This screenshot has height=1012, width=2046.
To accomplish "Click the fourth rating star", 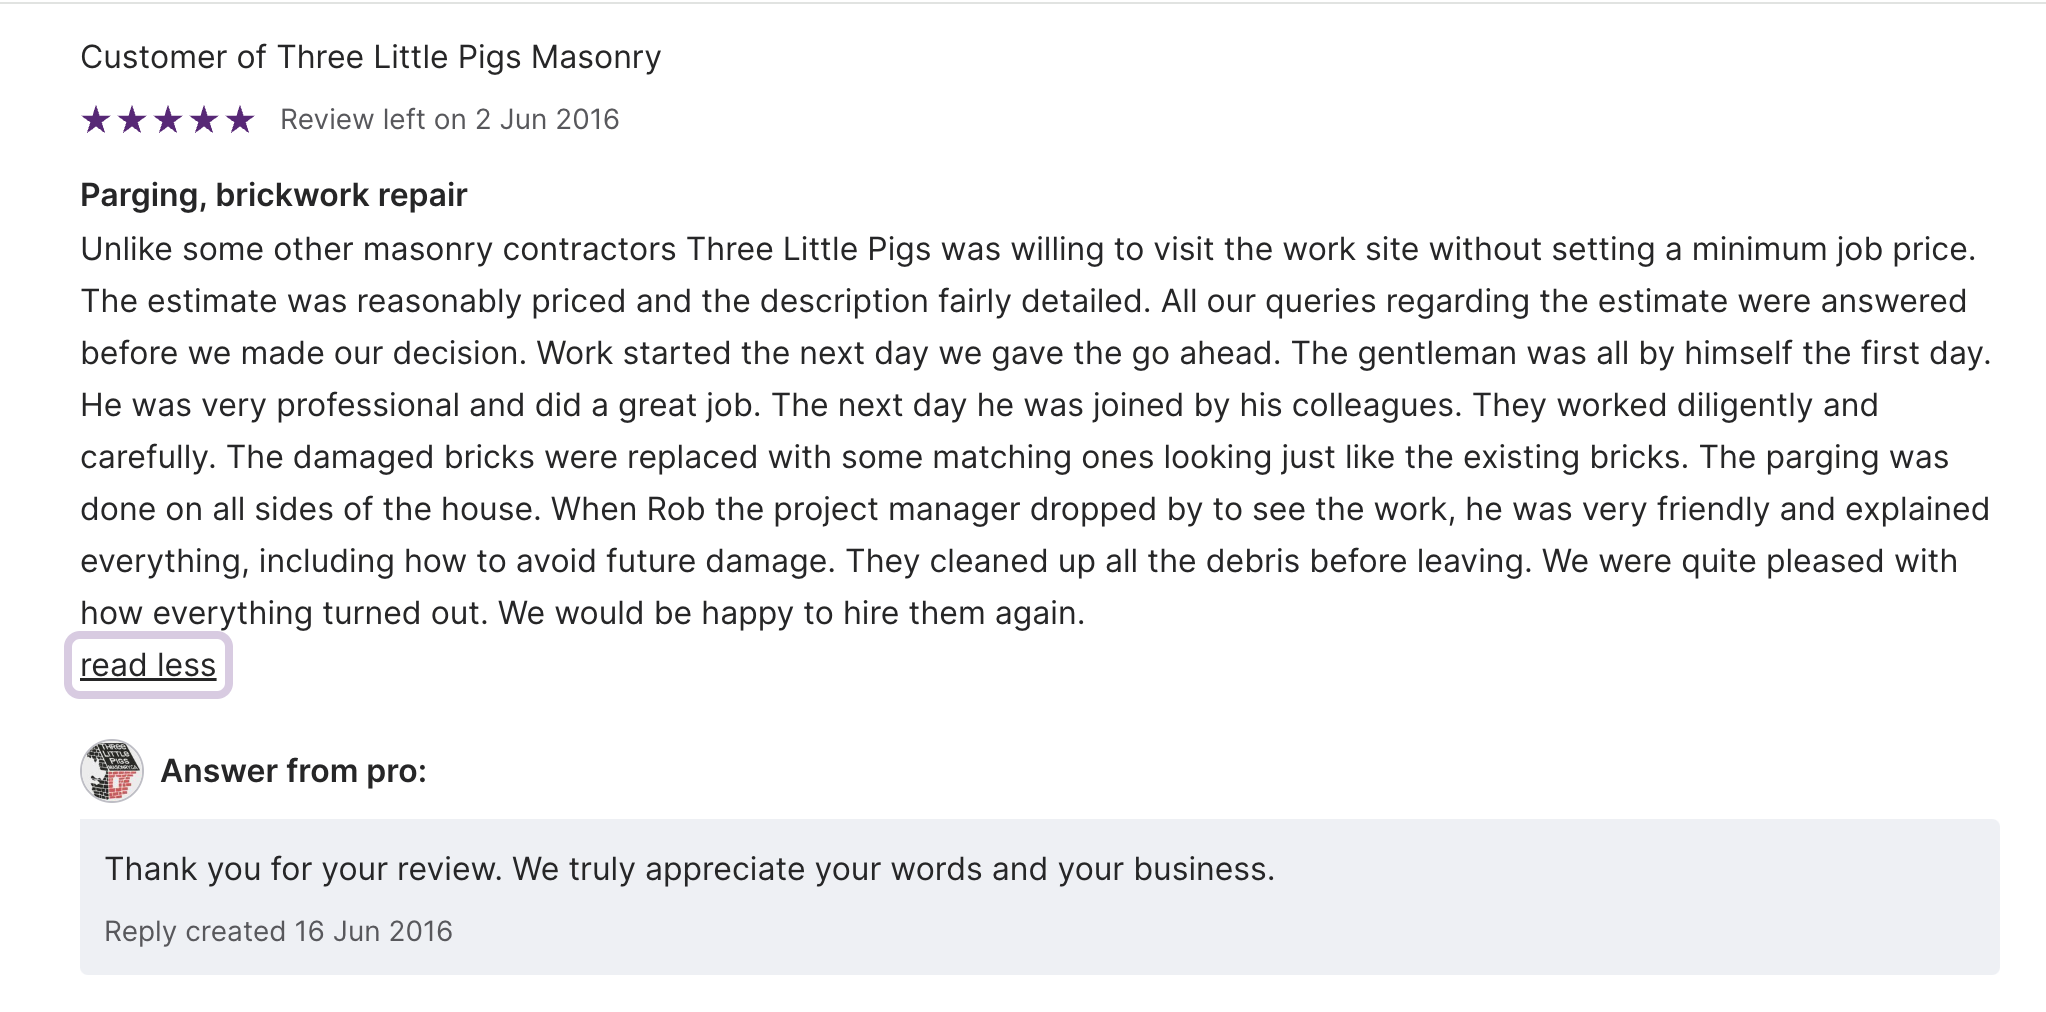I will [x=204, y=120].
